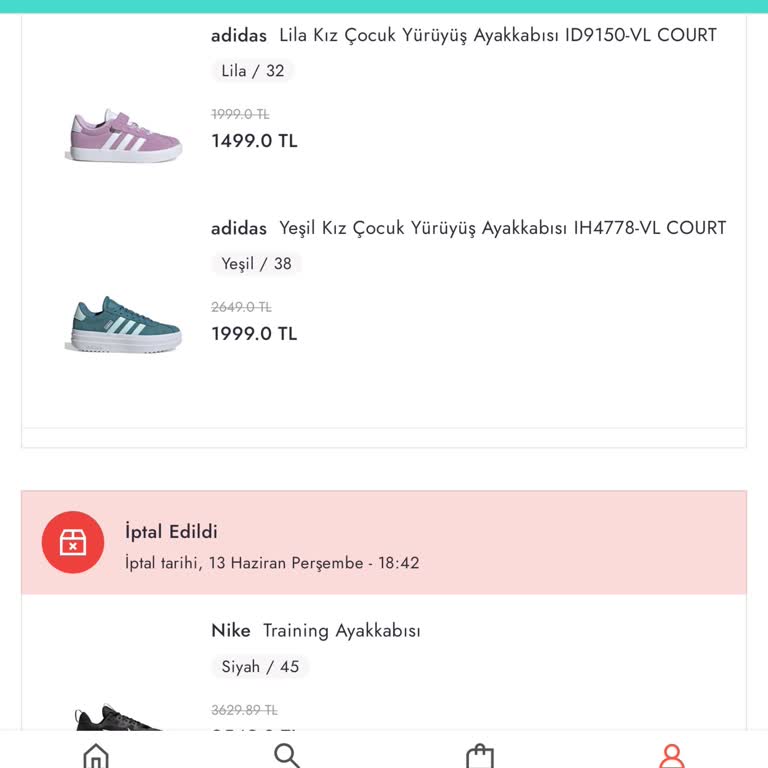Click the adidas brand on lilac shoe

pyautogui.click(x=239, y=36)
